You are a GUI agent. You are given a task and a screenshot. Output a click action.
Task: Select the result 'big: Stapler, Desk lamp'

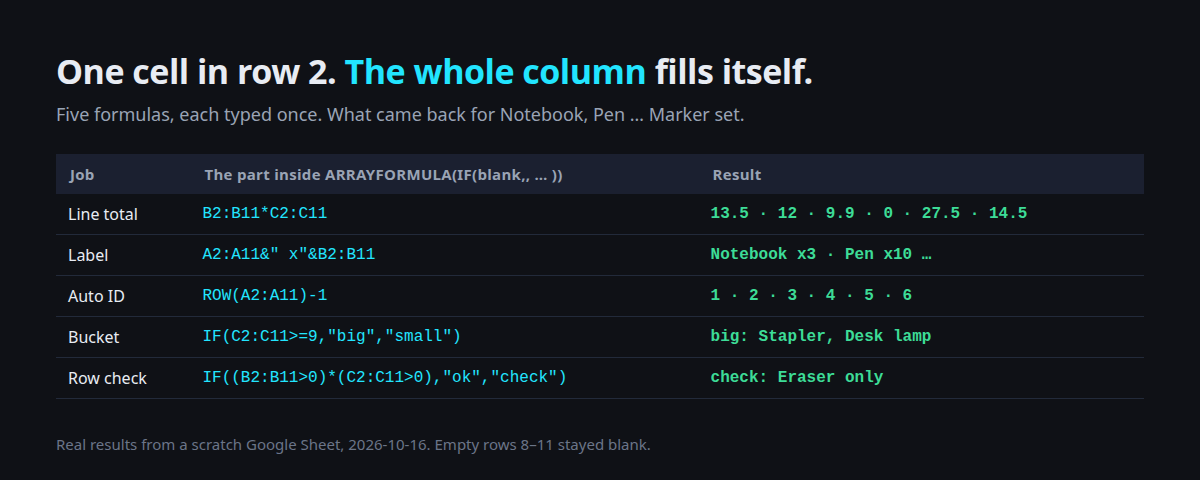(x=821, y=336)
